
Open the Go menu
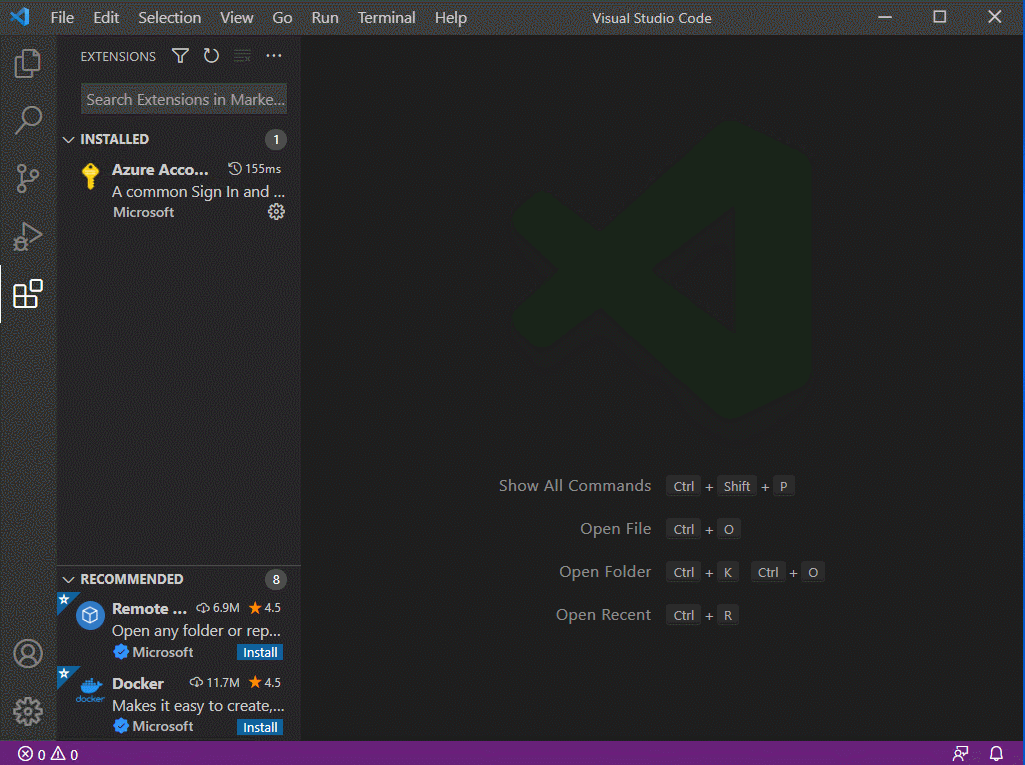pos(282,18)
